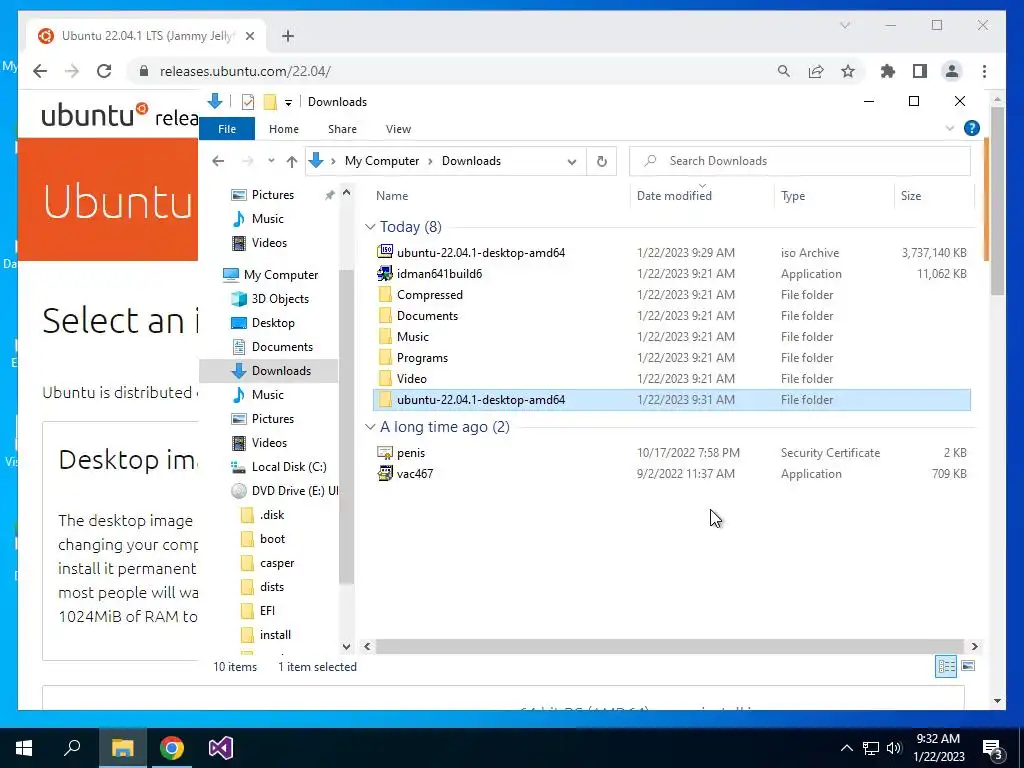
Task: Open Chrome tab search dropdown
Action: pyautogui.click(x=844, y=25)
